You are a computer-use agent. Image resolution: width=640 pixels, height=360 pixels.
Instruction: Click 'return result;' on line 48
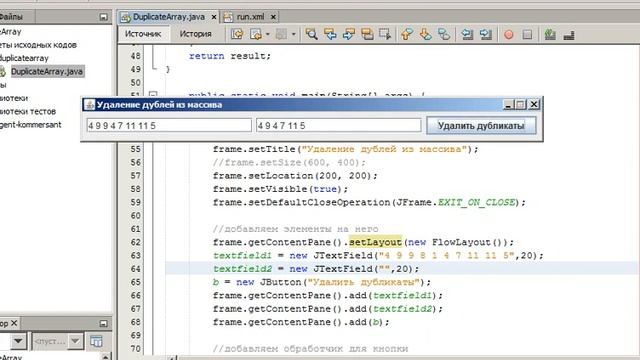[230, 56]
